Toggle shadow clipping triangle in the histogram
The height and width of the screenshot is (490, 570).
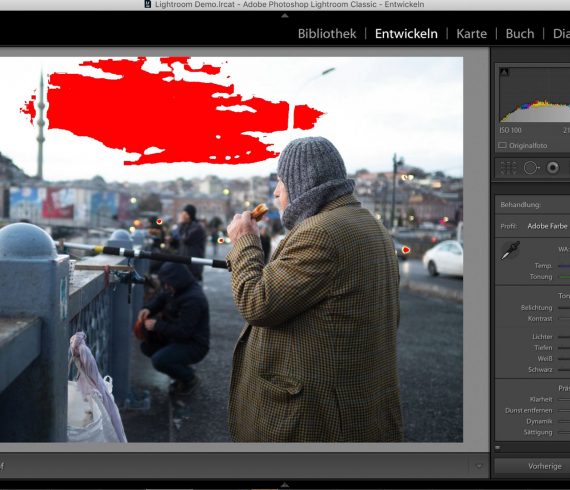[x=504, y=72]
